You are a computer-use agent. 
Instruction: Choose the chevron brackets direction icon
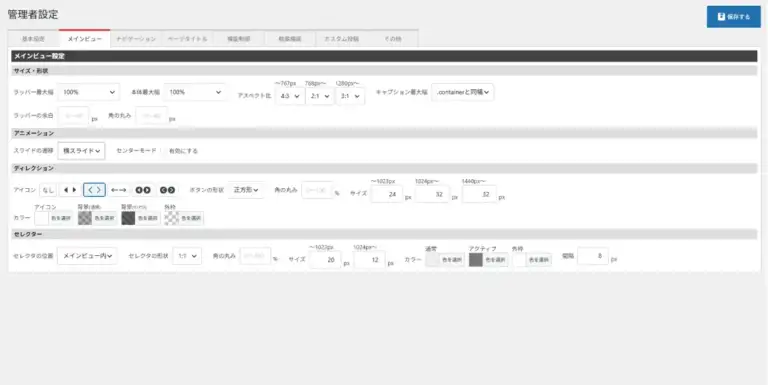click(x=94, y=190)
